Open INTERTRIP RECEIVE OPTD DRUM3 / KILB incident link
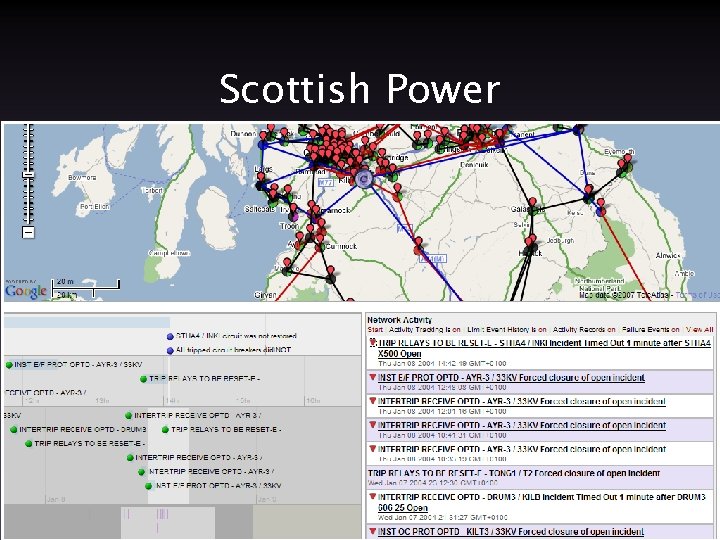 point(541,502)
